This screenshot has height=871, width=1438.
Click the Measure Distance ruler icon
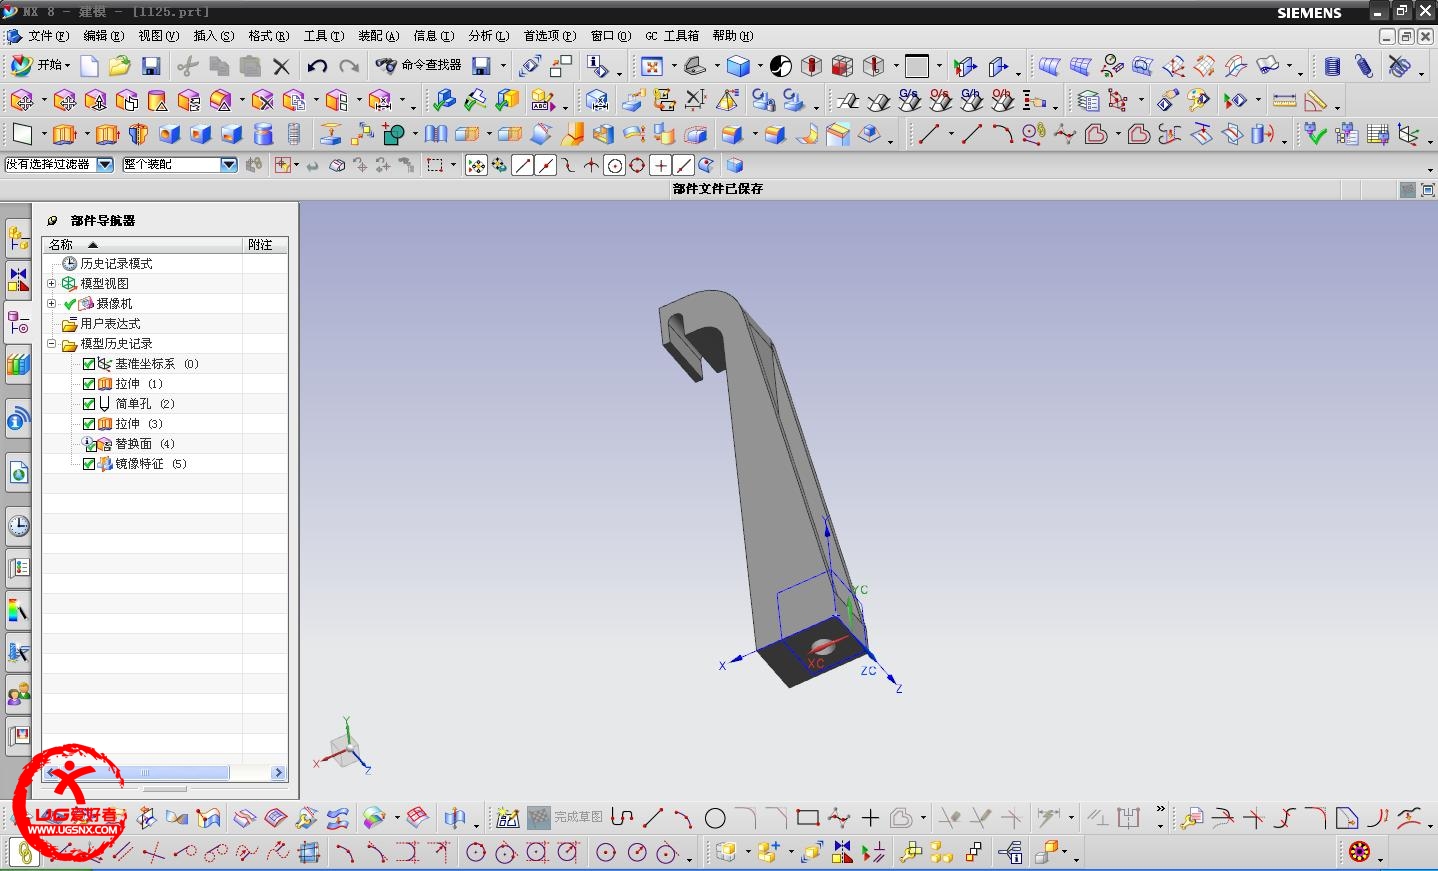[1285, 101]
